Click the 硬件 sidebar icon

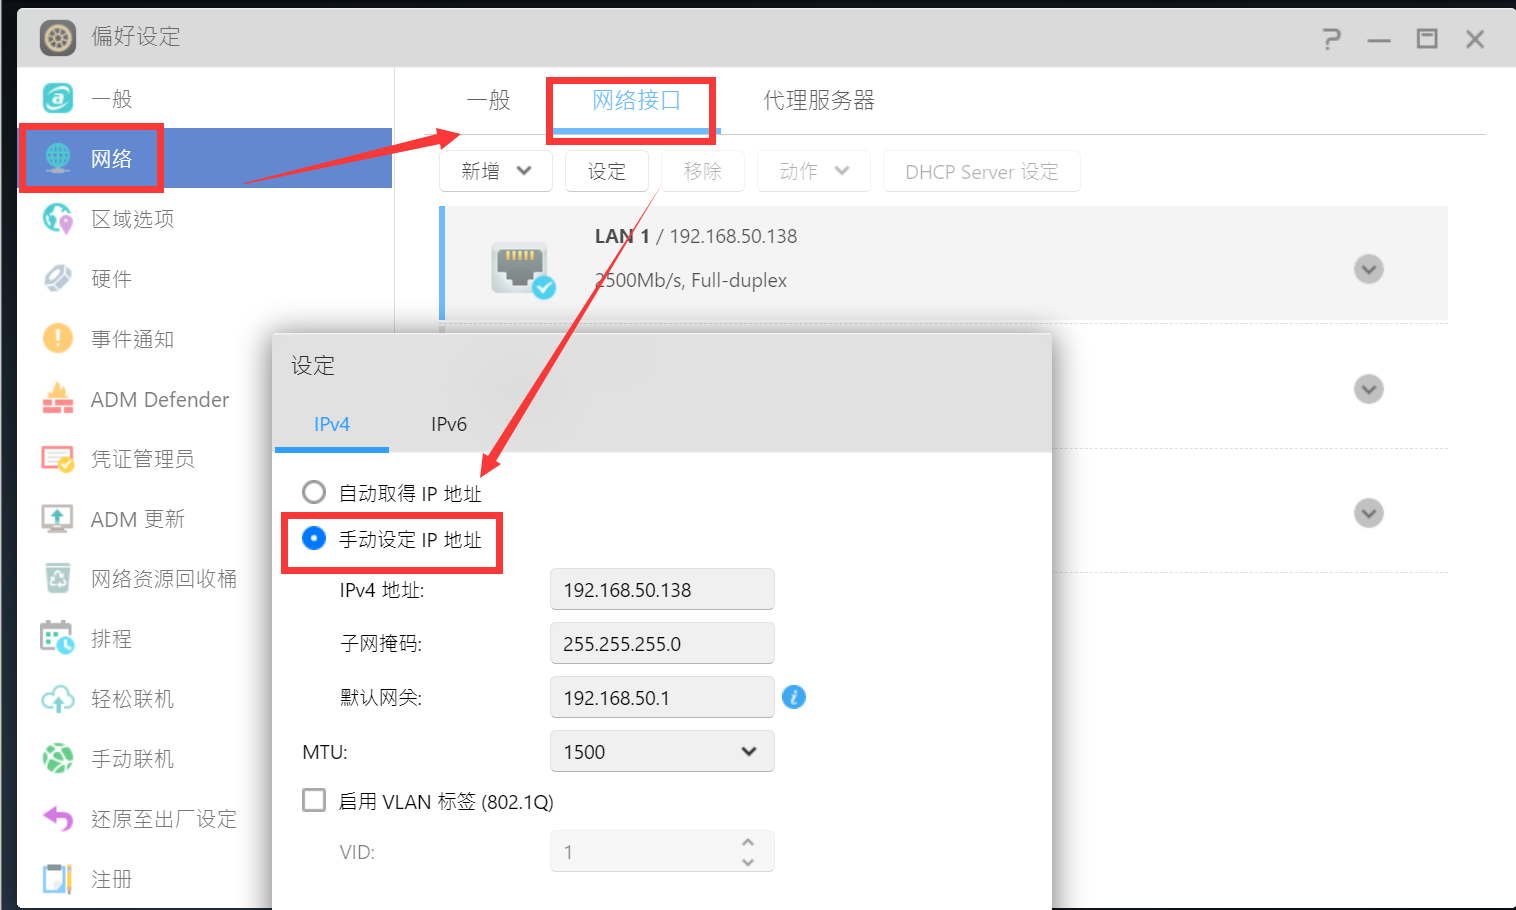tap(58, 278)
